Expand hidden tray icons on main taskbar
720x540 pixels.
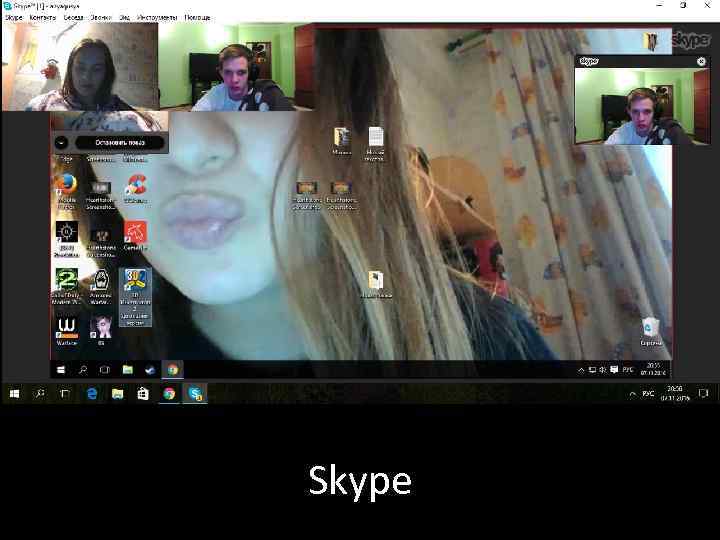click(x=632, y=394)
